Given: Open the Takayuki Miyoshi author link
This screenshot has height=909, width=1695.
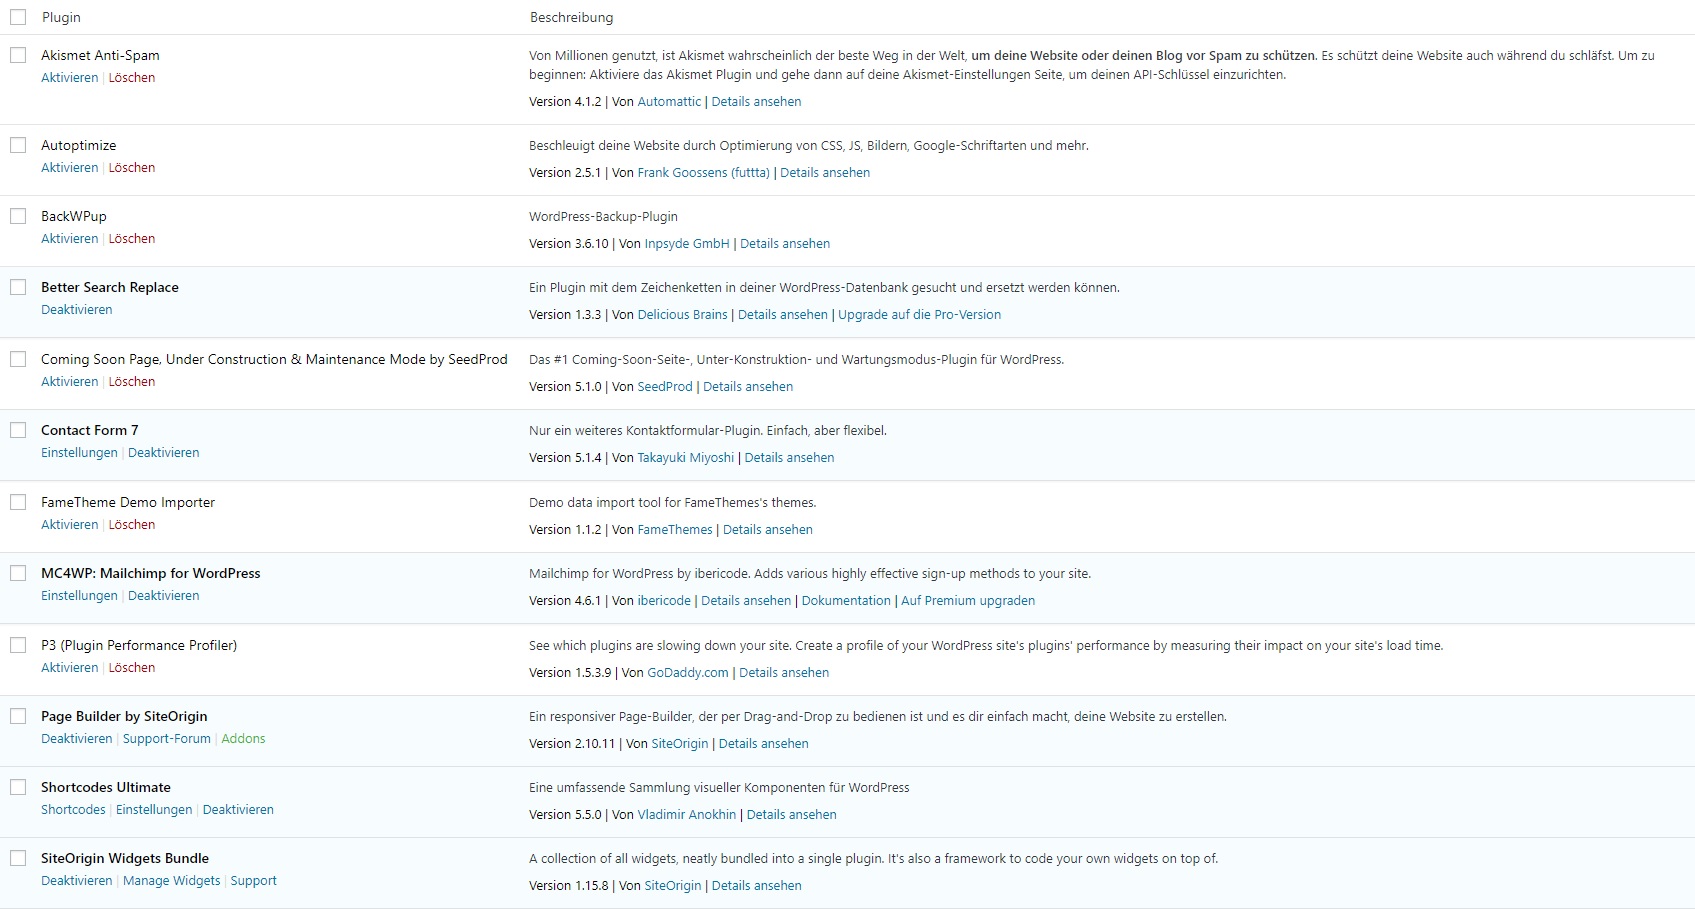Looking at the screenshot, I should point(686,458).
